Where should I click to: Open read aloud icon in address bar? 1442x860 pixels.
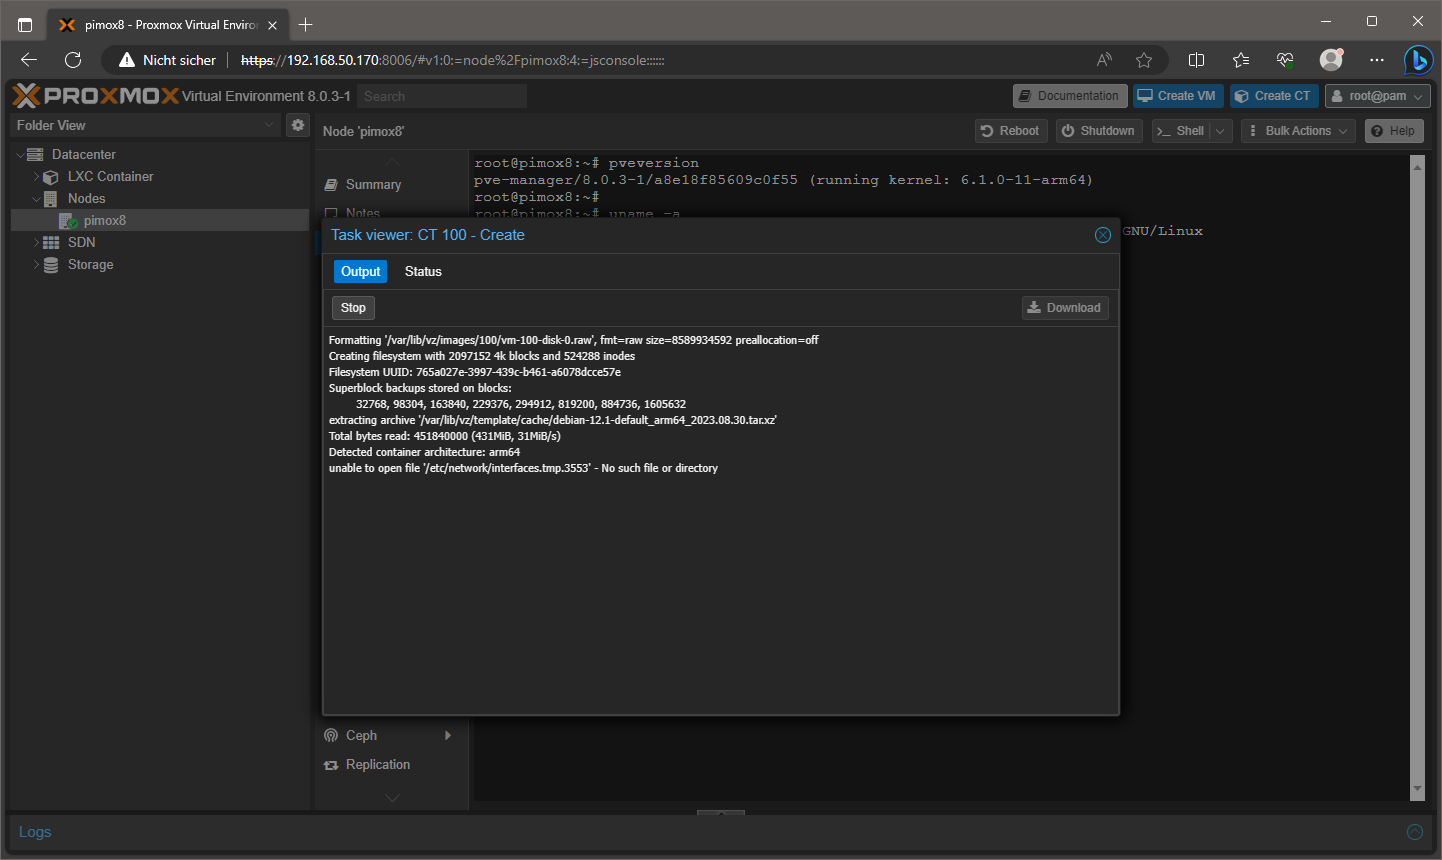point(1104,60)
